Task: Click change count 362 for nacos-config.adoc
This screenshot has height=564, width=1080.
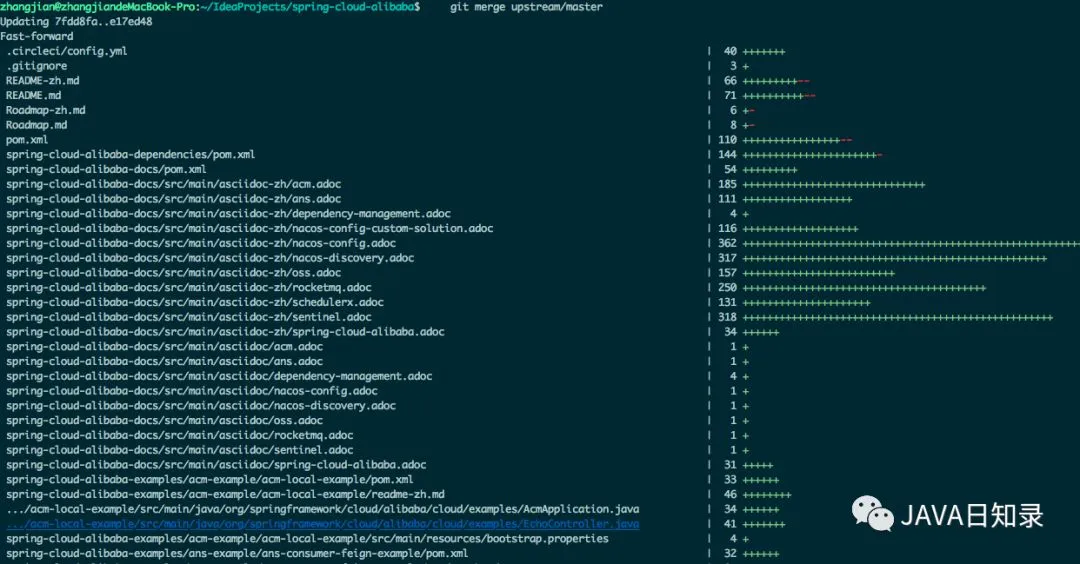Action: 727,243
